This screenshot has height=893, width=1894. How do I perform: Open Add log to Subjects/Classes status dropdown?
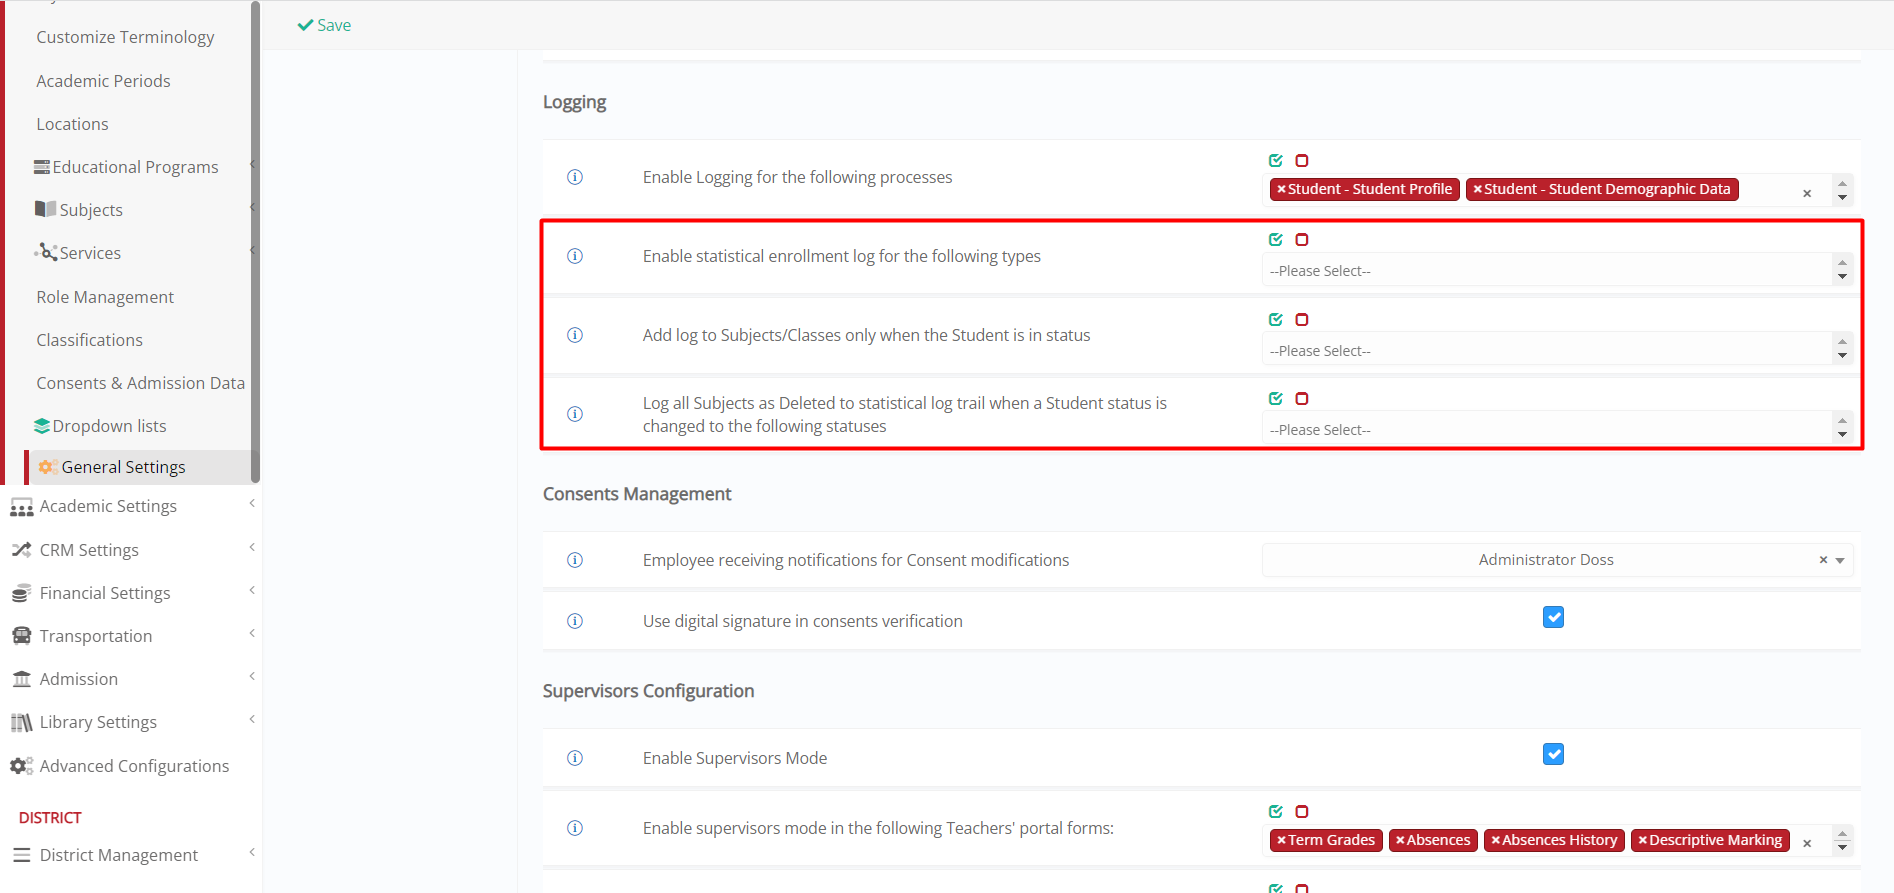(1557, 350)
